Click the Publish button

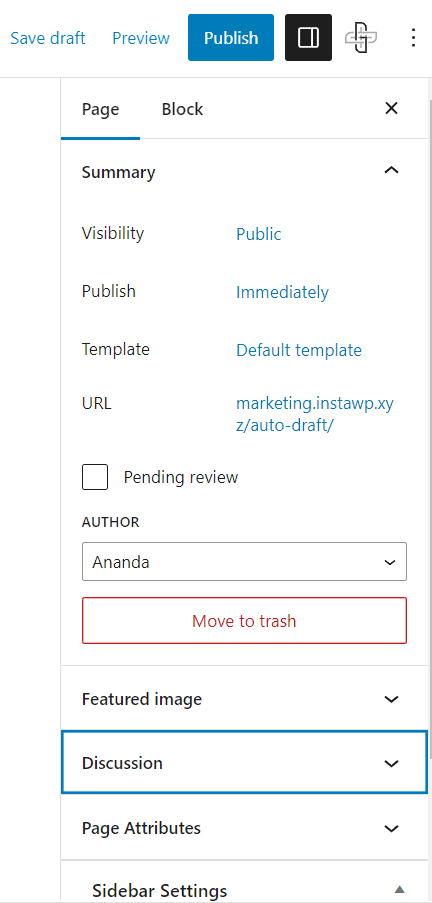(x=231, y=37)
